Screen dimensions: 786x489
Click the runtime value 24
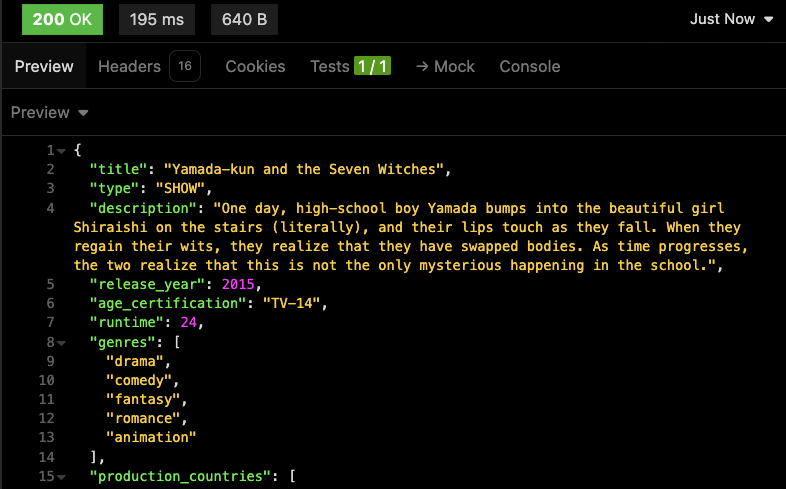pyautogui.click(x=188, y=322)
